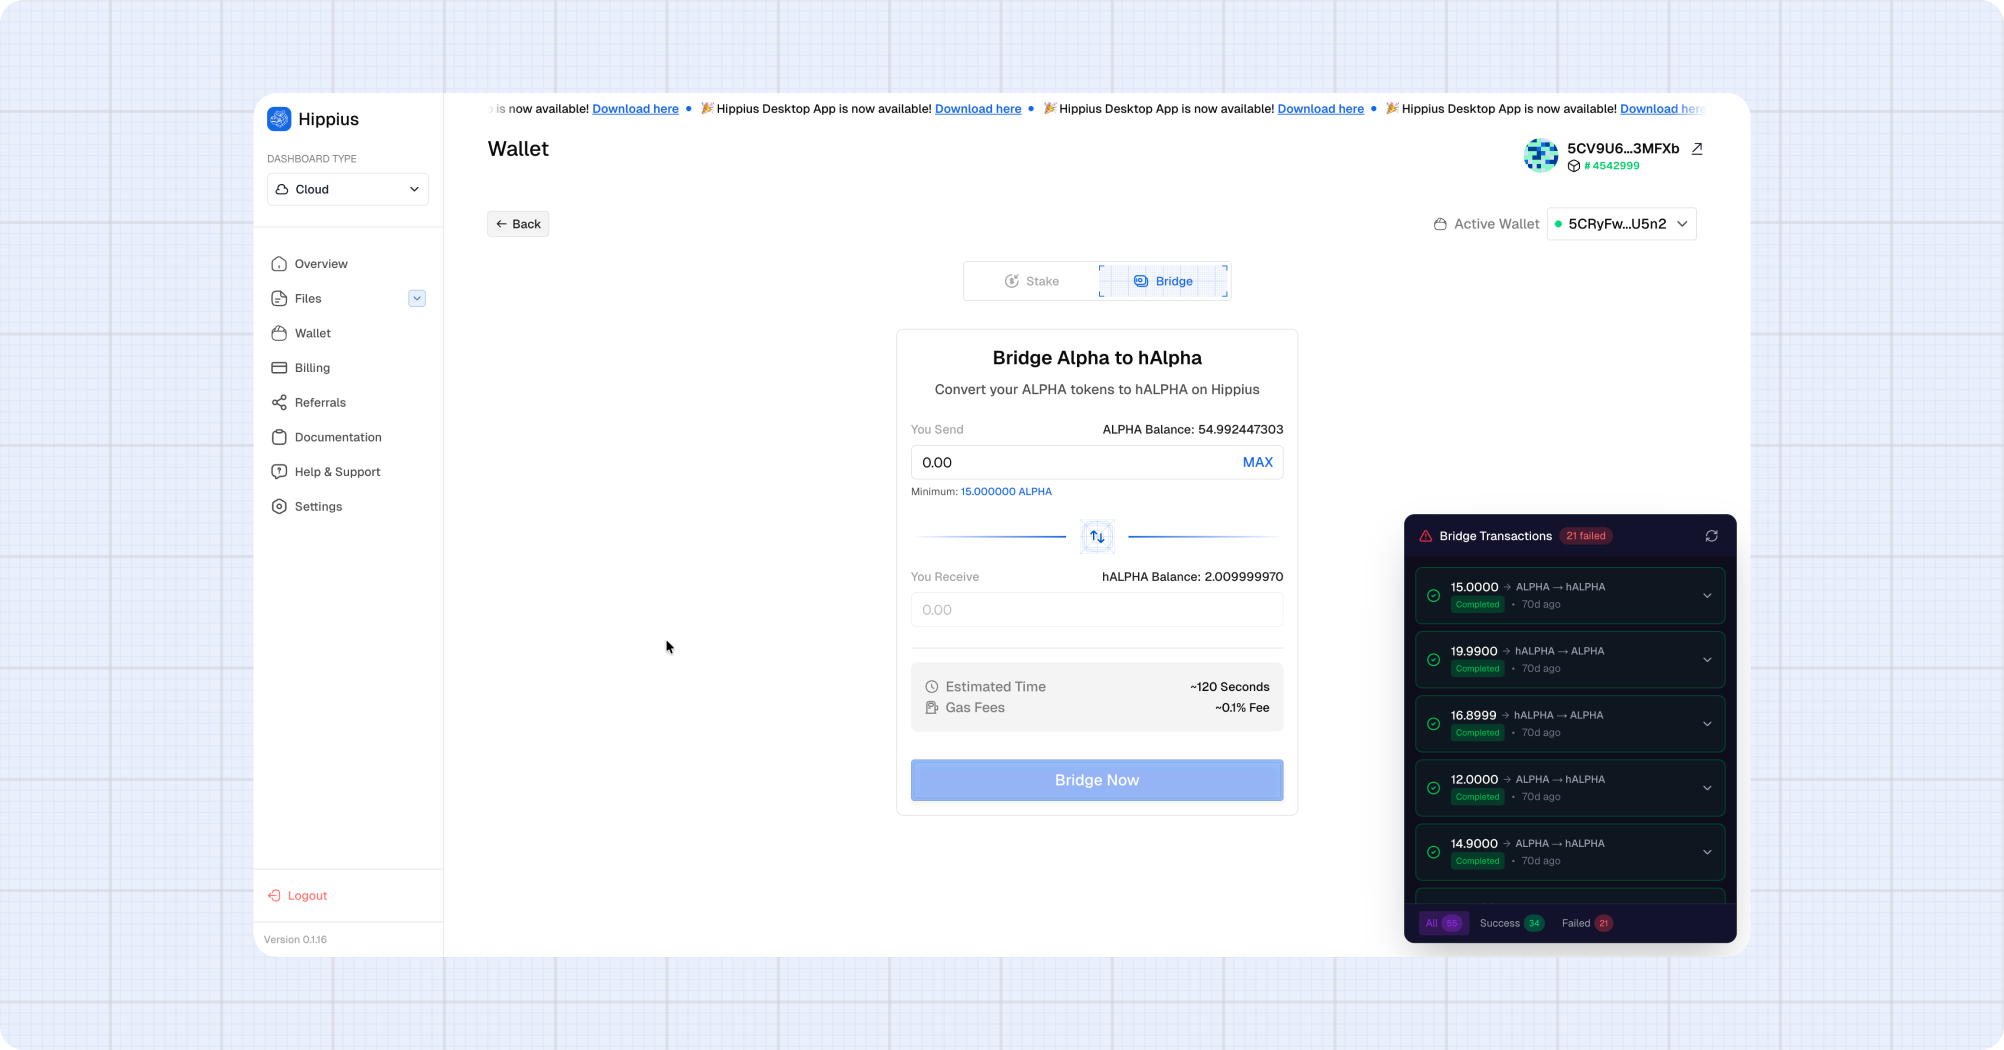Click the Back button

pos(518,224)
